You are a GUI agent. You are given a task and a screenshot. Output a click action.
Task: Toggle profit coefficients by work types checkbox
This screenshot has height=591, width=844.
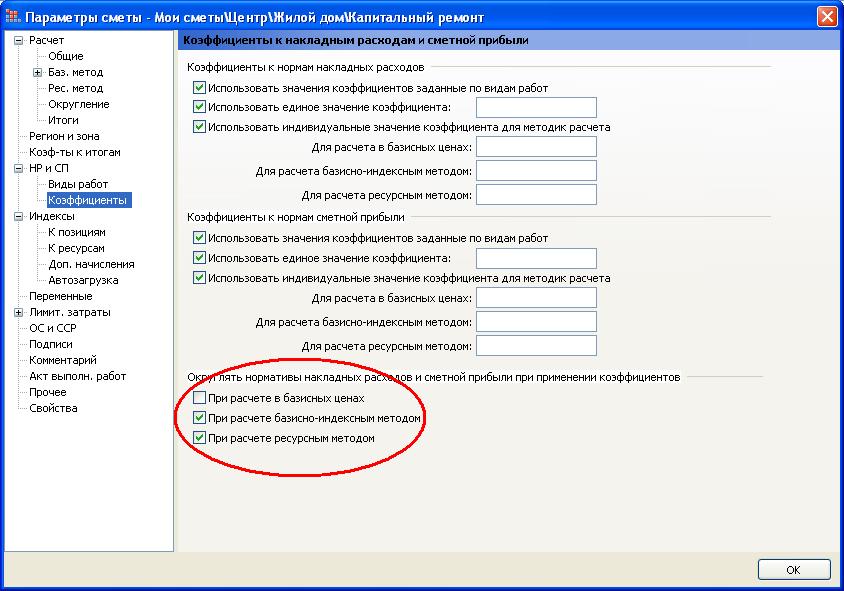tap(199, 238)
